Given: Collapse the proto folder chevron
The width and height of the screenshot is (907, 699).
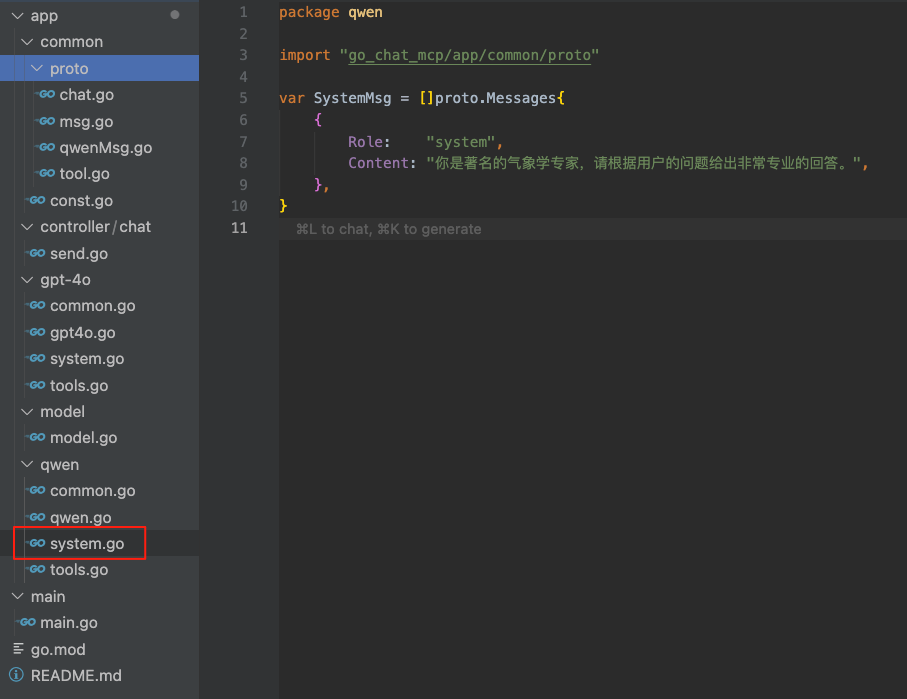Looking at the screenshot, I should tap(37, 69).
